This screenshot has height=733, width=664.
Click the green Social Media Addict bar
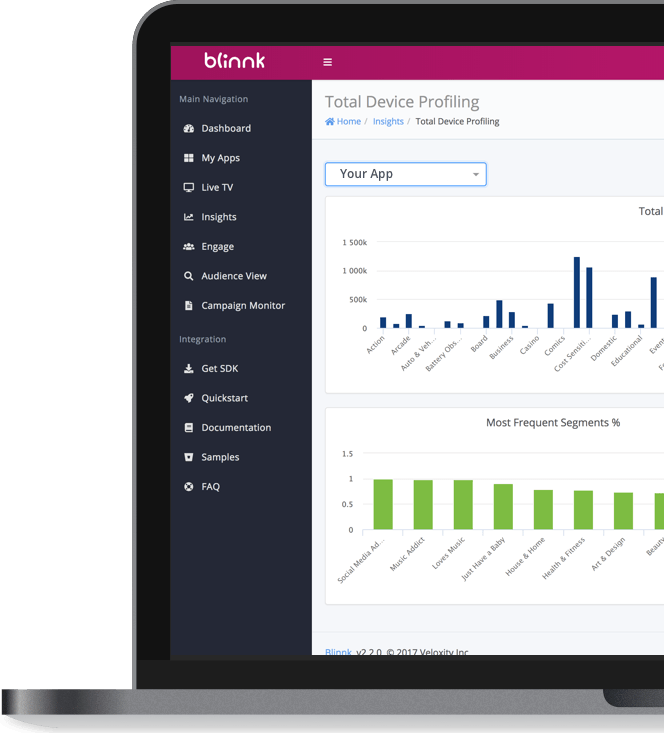(x=383, y=505)
